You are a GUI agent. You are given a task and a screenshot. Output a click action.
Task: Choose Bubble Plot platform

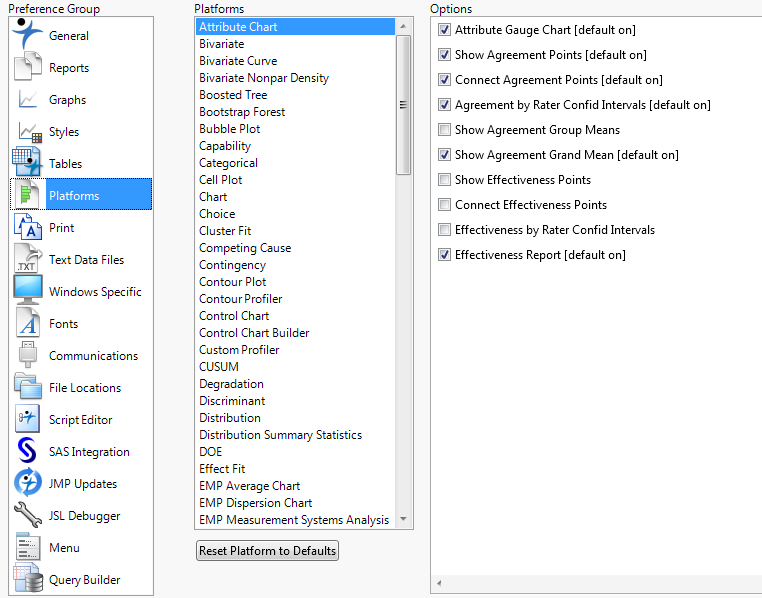[x=295, y=129]
